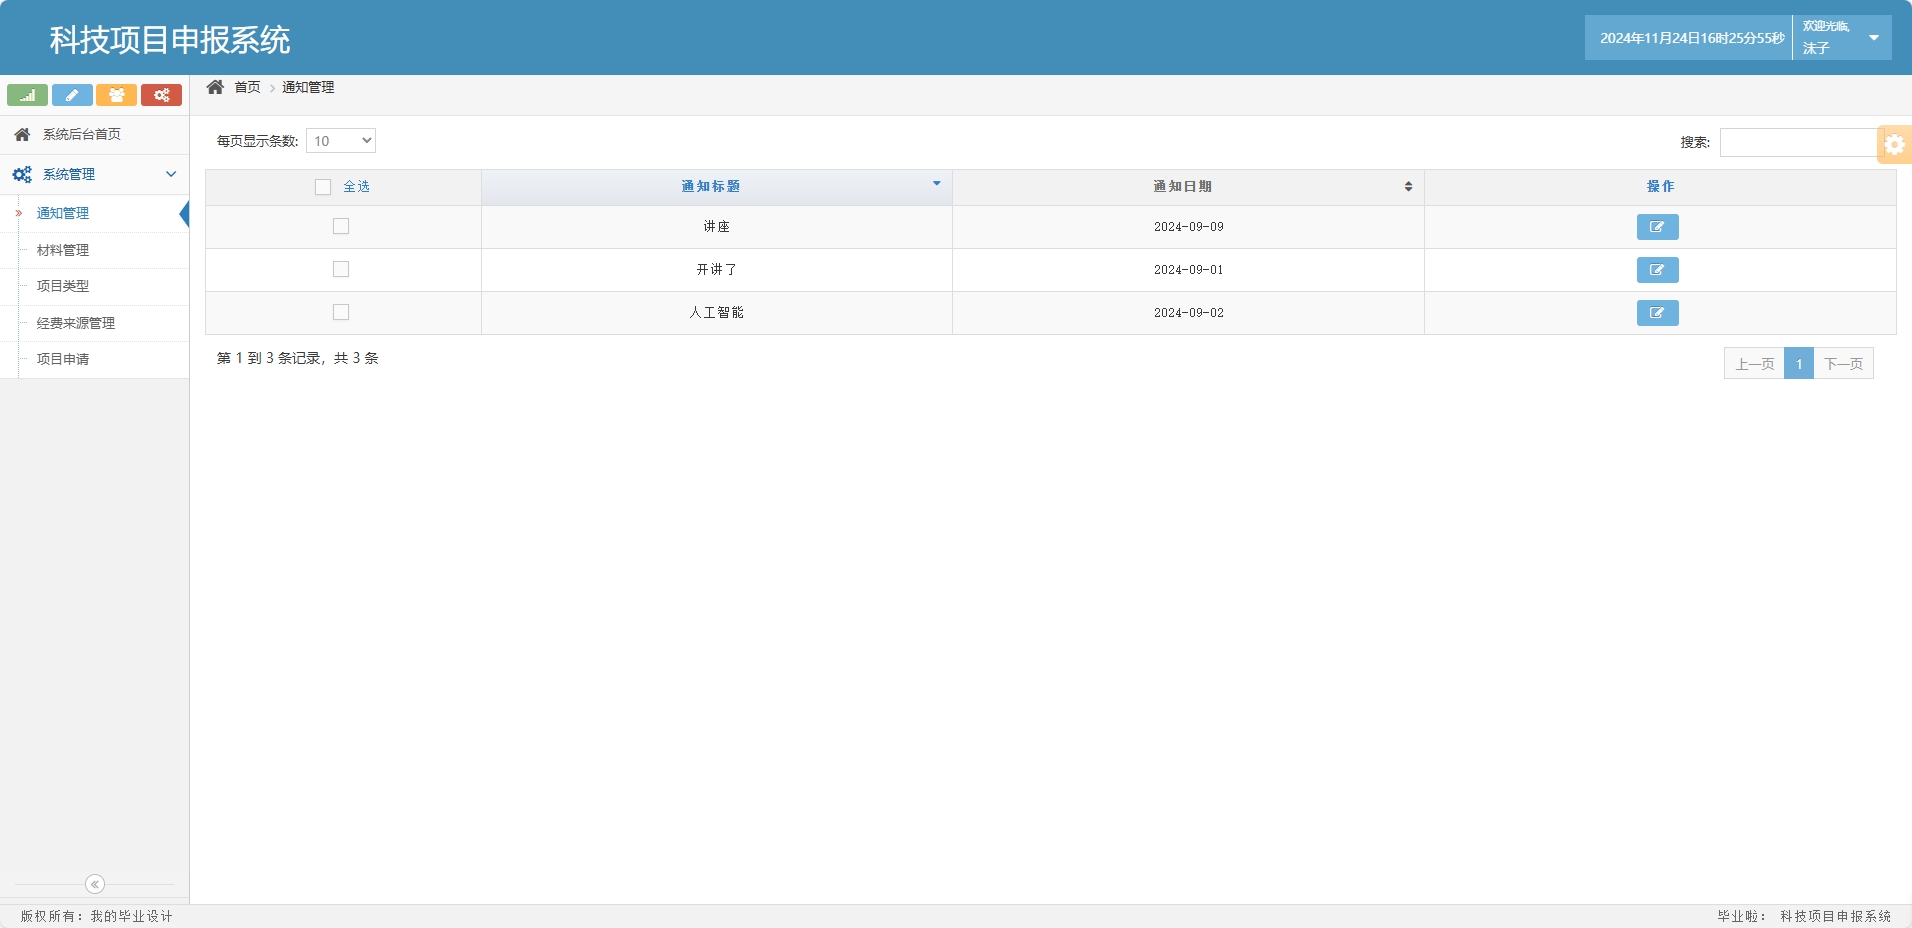Click the edit icon for the 讲座 notice

pos(1656,226)
